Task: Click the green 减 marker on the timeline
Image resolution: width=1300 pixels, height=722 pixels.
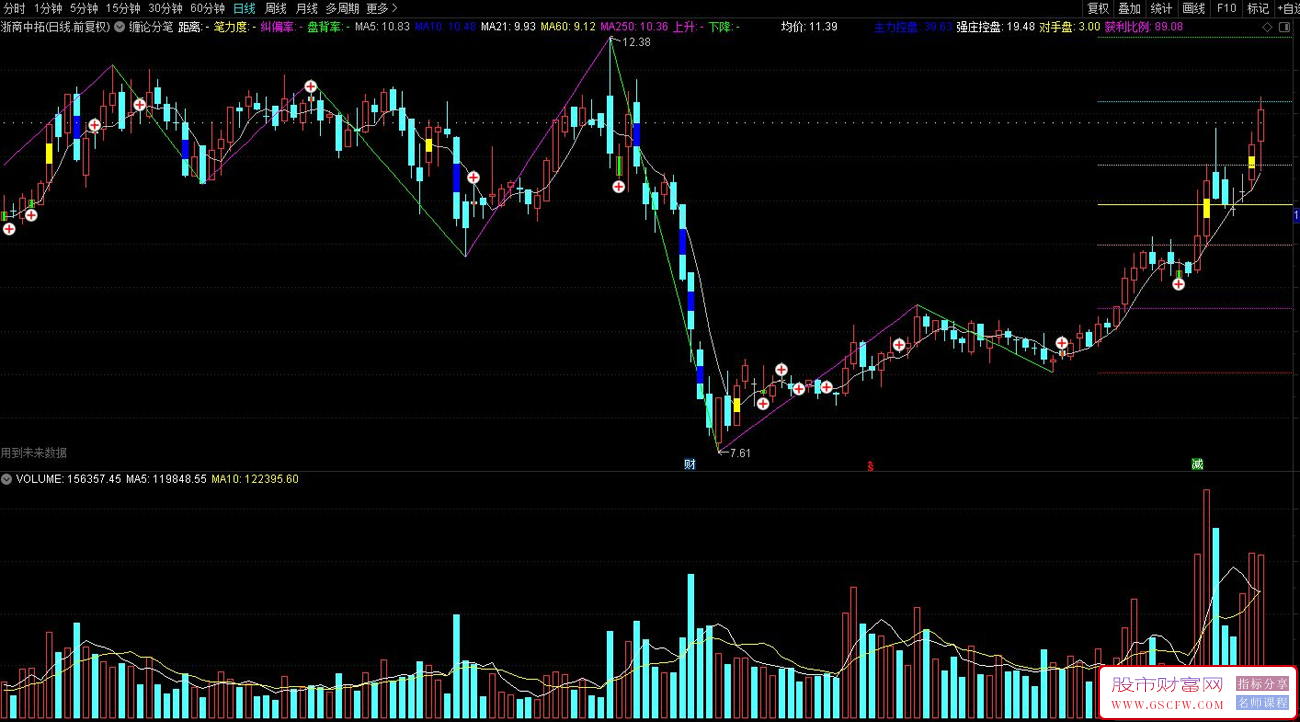Action: 1197,464
